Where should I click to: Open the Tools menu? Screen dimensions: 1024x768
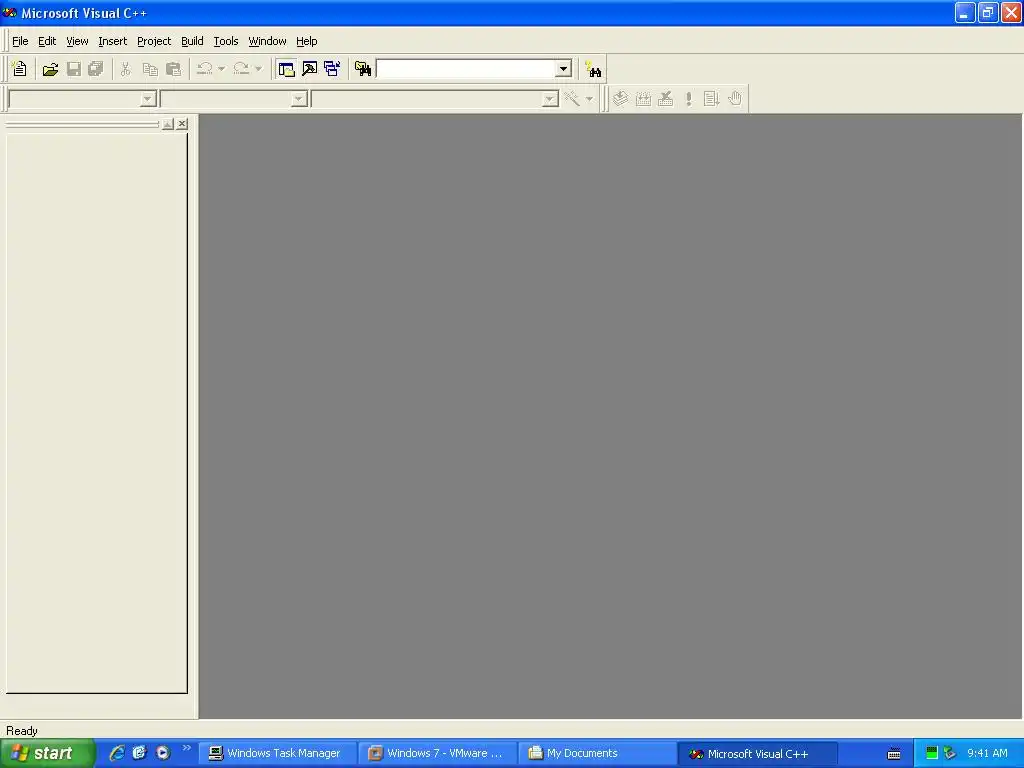226,41
